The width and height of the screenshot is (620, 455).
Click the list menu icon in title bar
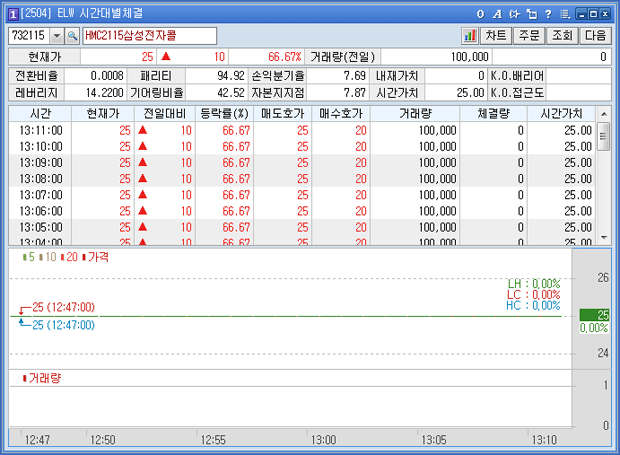tap(566, 13)
